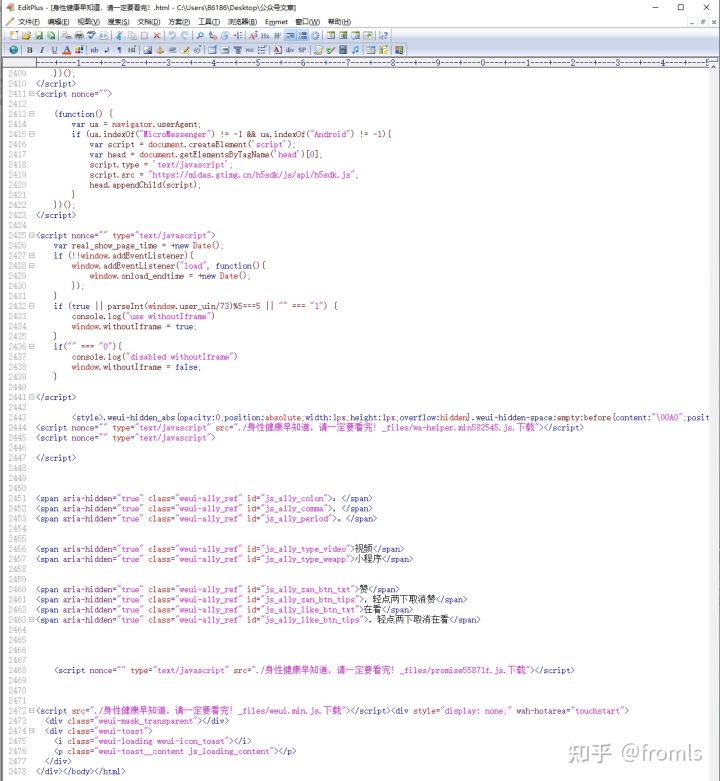The width and height of the screenshot is (720, 781).
Task: Run spell check from the toolbar
Action: 91,35
